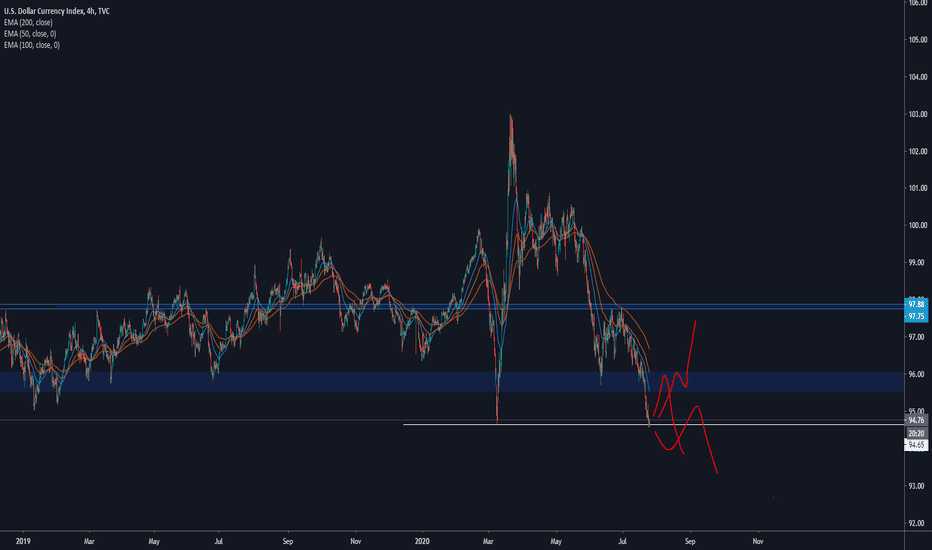Select the EMA (50, close, 0) indicator label
Image resolution: width=932 pixels, height=550 pixels.
(x=30, y=33)
